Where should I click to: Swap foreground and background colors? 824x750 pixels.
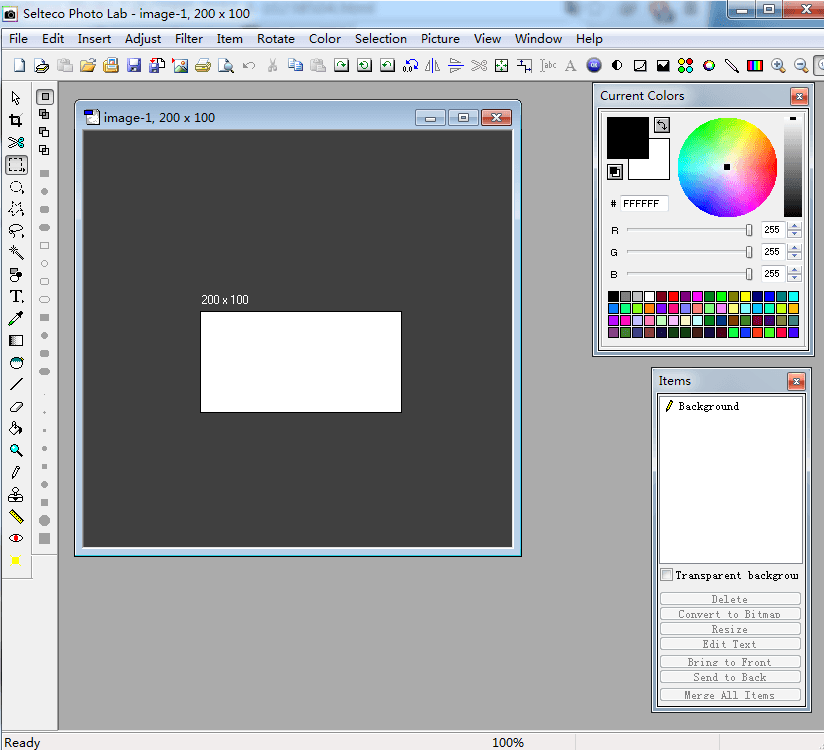click(662, 125)
